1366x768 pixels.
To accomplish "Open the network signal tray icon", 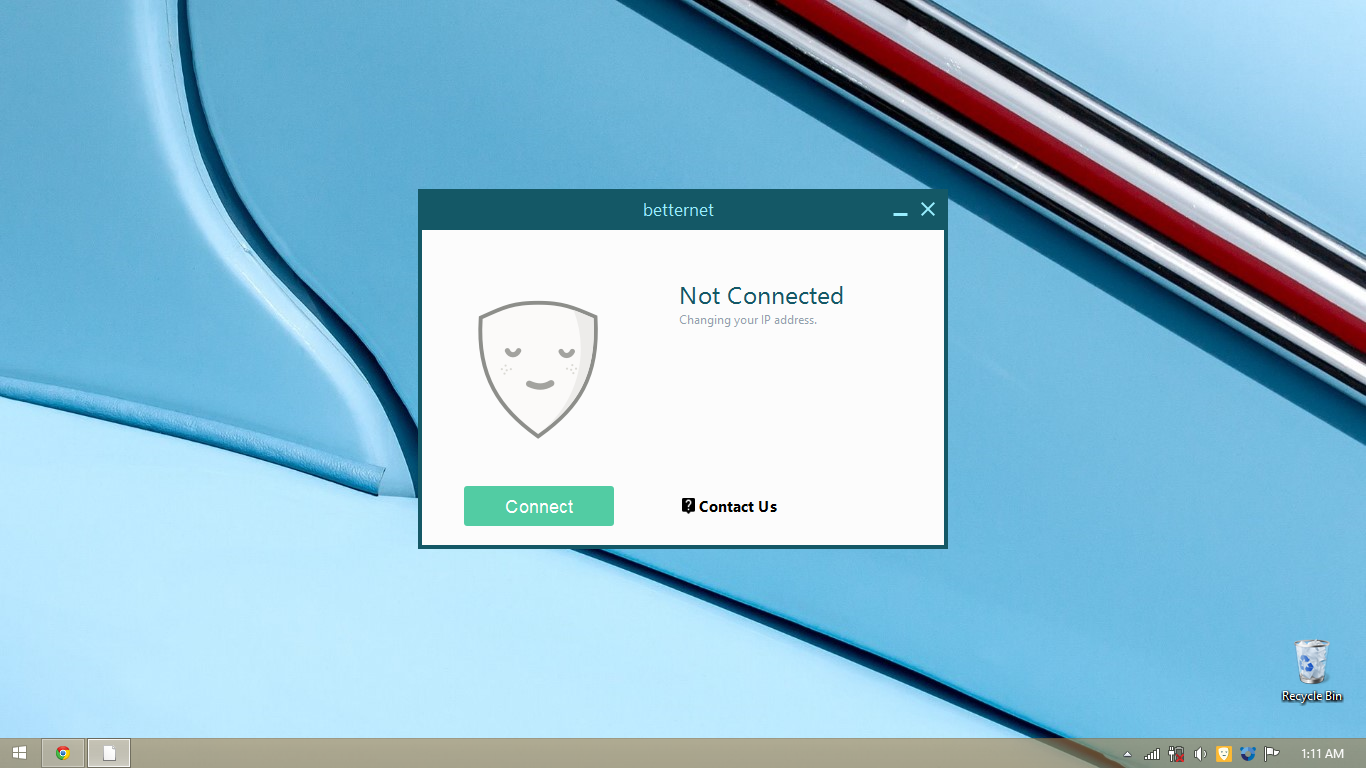I will point(1152,754).
